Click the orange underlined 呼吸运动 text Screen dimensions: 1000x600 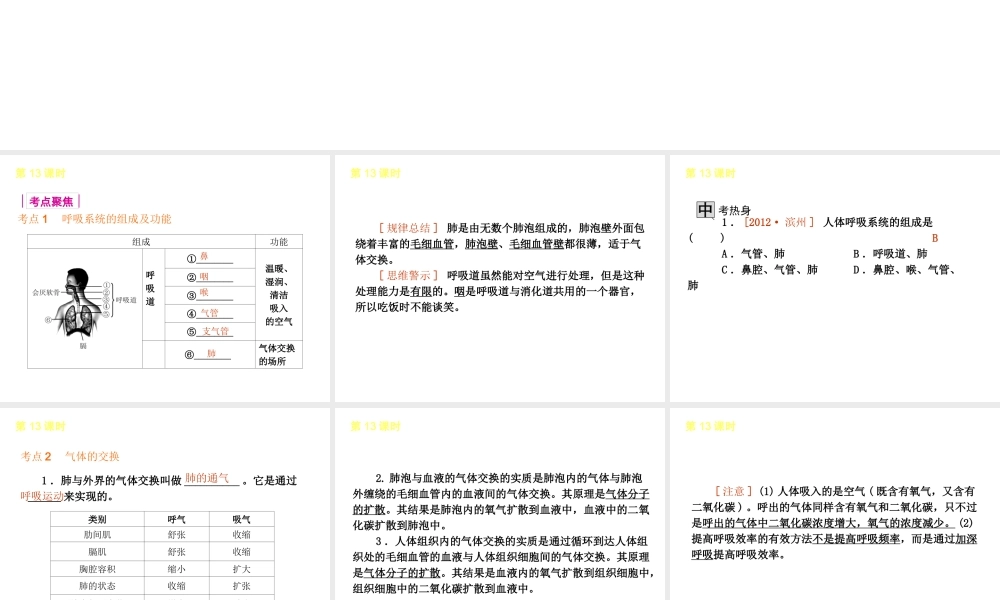[42, 496]
